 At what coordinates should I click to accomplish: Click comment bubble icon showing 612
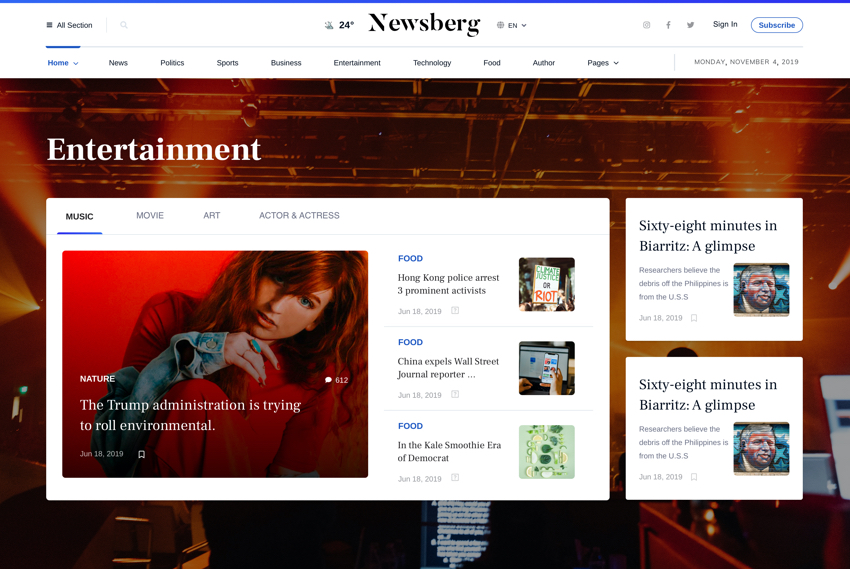(x=328, y=380)
